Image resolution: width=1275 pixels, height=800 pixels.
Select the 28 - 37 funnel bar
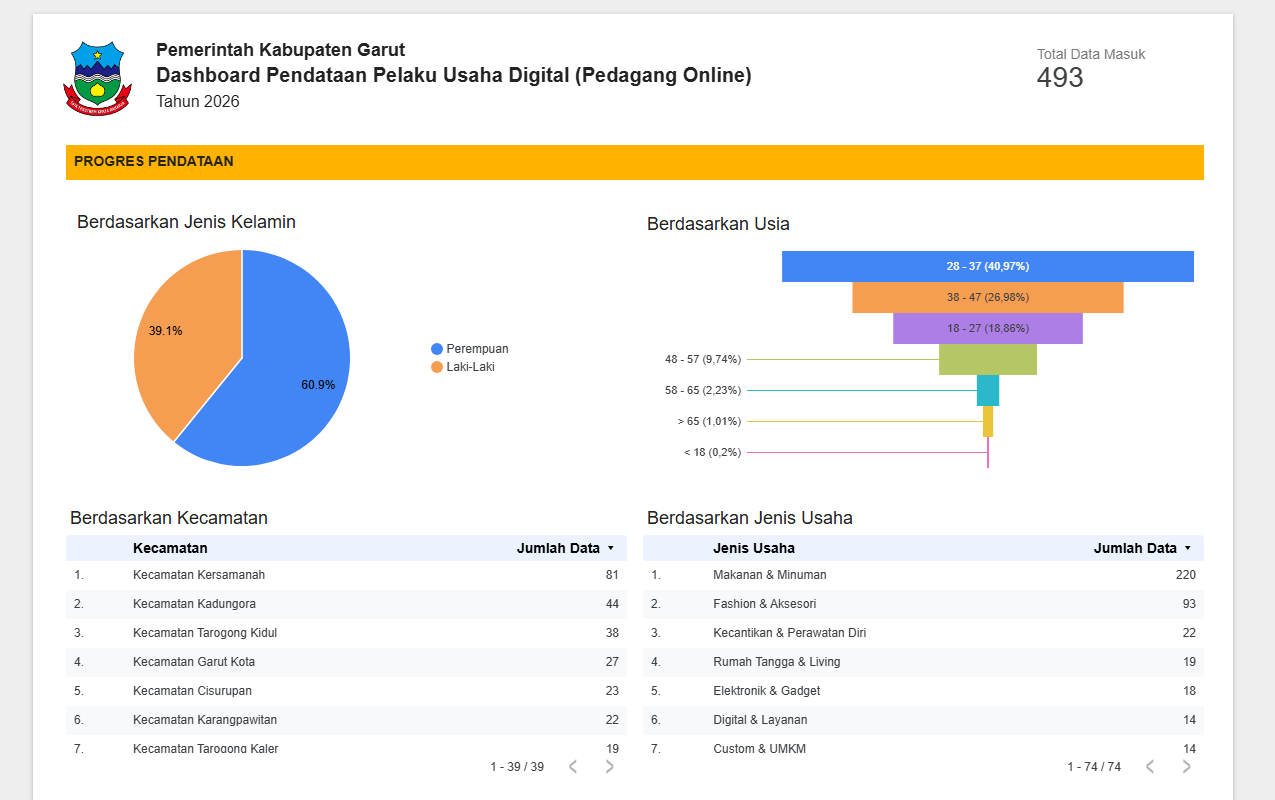click(x=988, y=266)
